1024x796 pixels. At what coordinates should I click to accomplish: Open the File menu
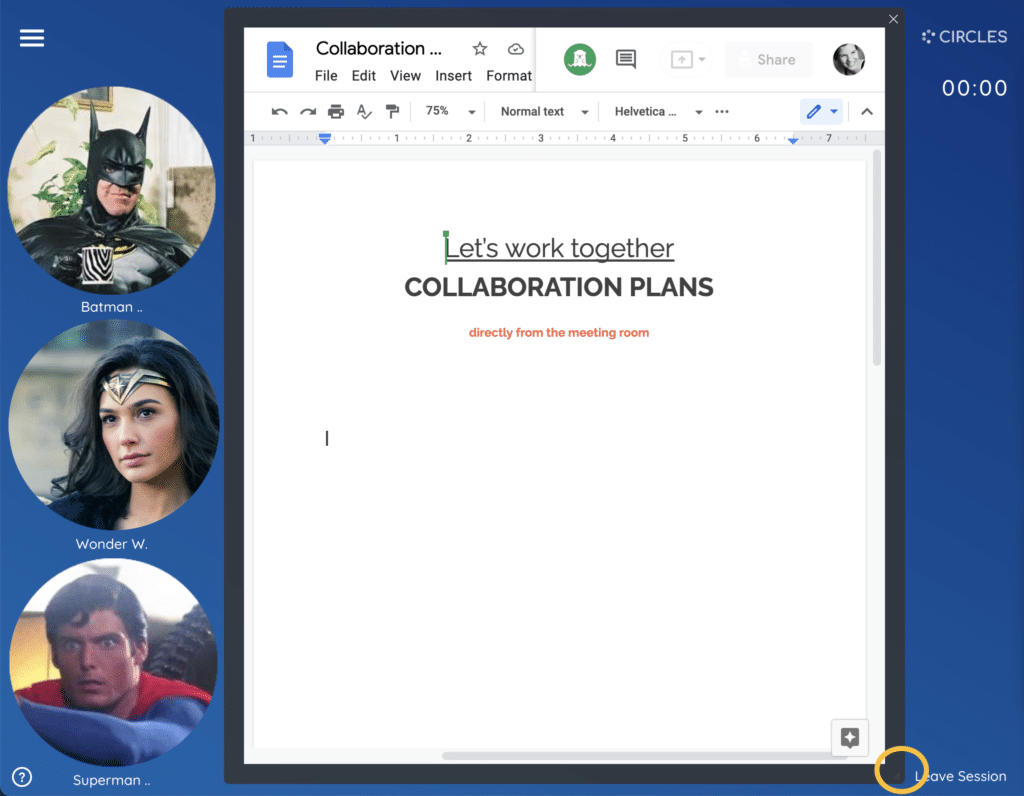(326, 76)
